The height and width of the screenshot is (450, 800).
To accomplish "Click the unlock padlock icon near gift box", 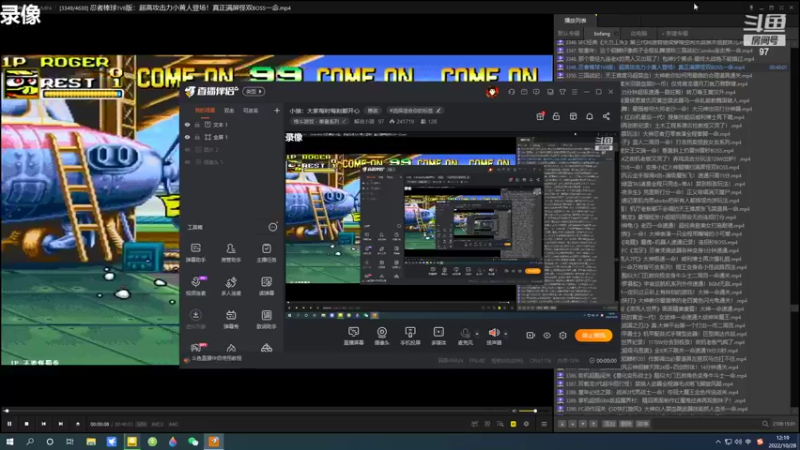I will click(x=556, y=116).
